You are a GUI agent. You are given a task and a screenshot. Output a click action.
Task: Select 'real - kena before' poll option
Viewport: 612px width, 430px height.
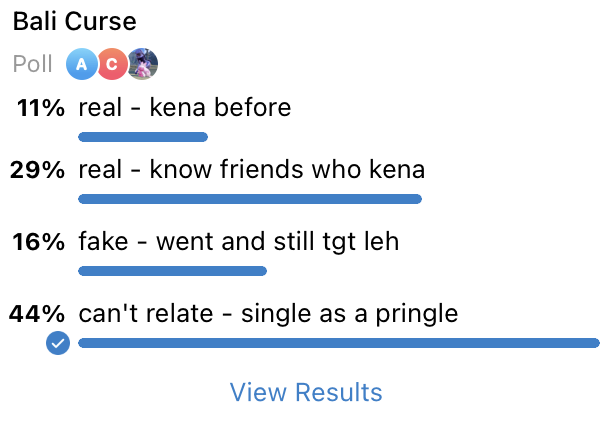184,107
